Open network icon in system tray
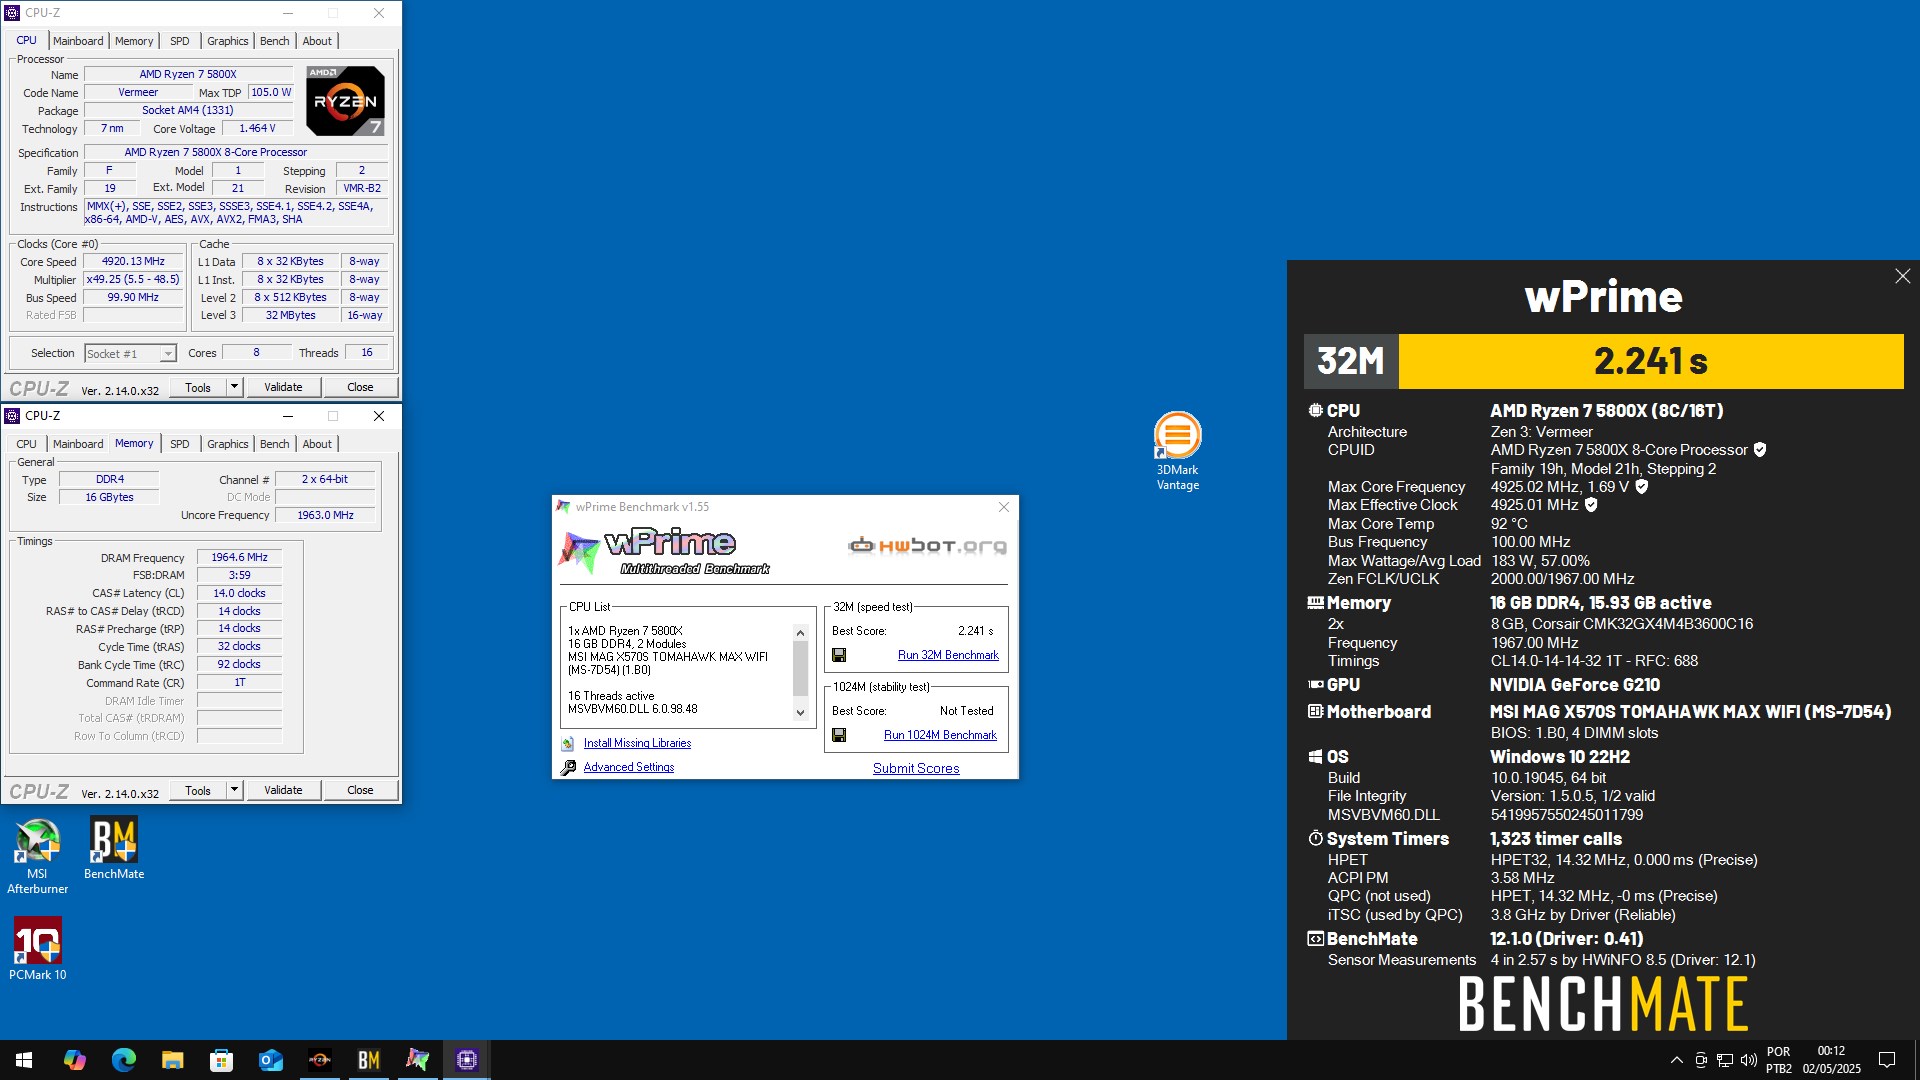The image size is (1920, 1080). click(x=1725, y=1060)
